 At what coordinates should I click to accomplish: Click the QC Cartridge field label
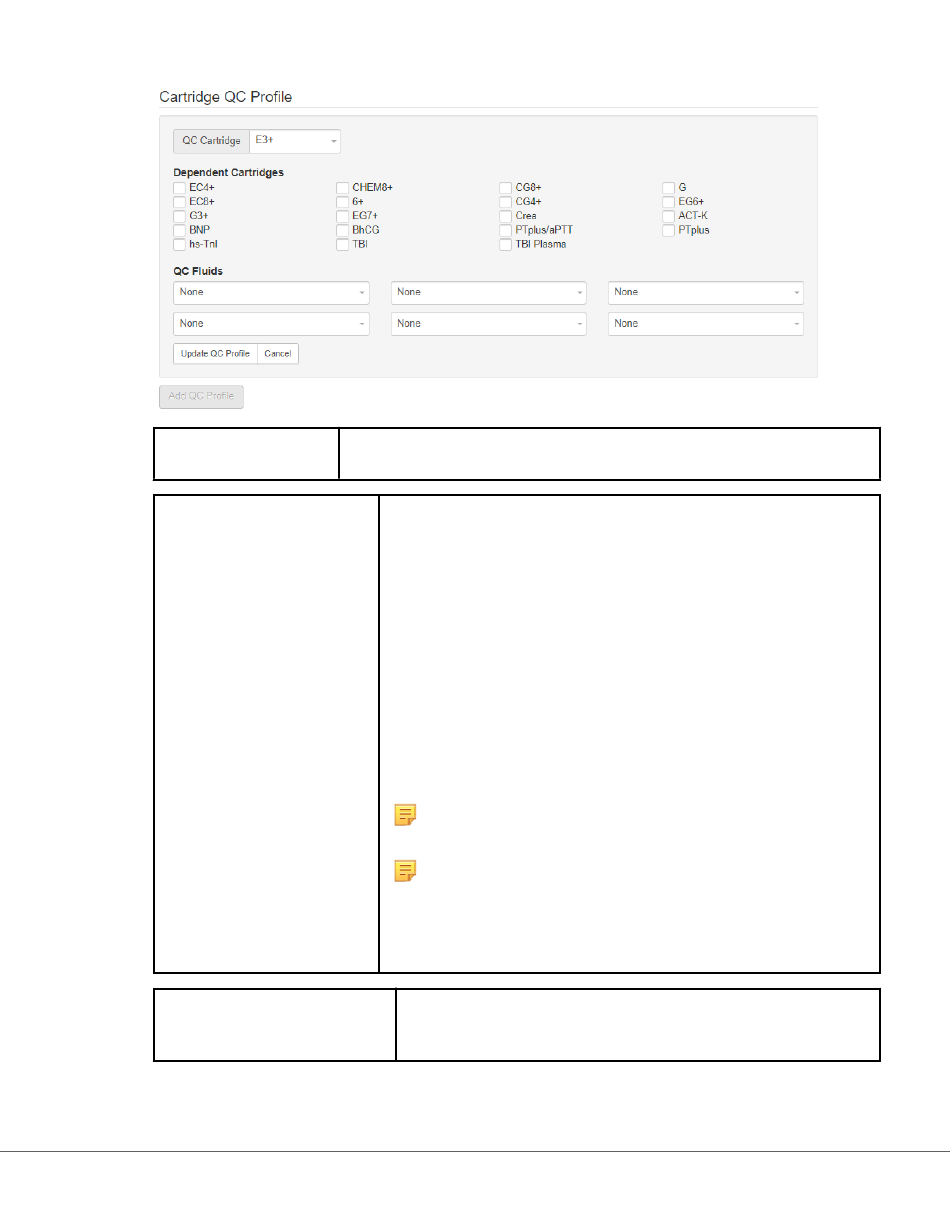coord(211,141)
